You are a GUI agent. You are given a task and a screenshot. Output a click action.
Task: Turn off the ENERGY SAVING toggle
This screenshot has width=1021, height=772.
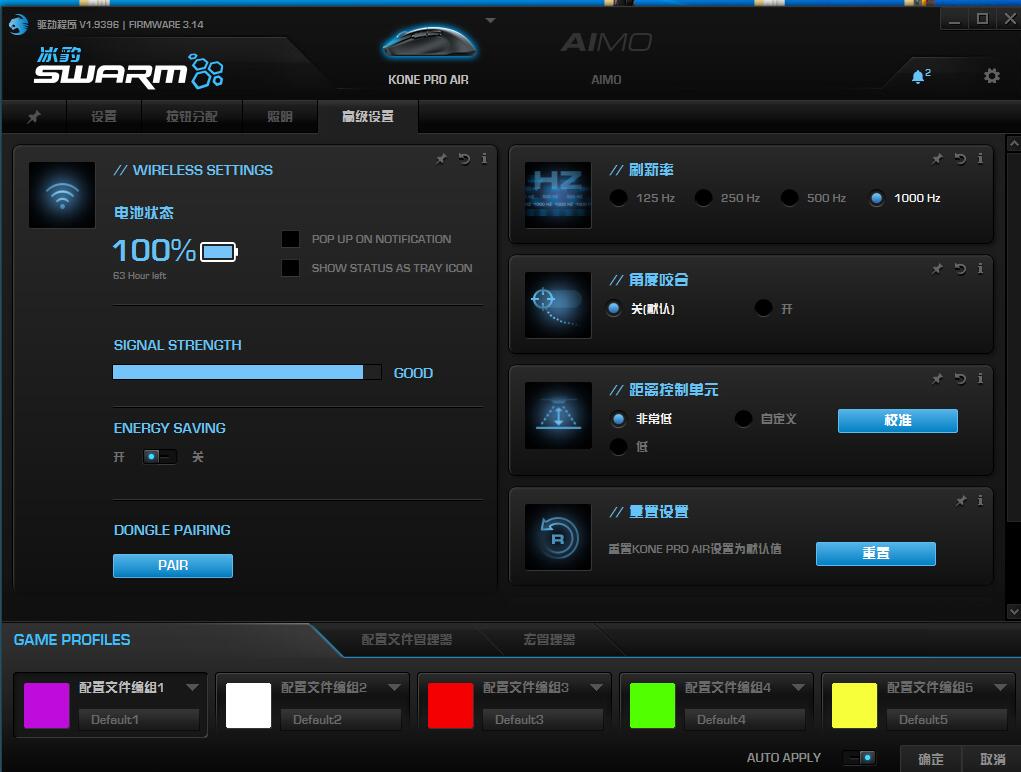pyautogui.click(x=170, y=456)
